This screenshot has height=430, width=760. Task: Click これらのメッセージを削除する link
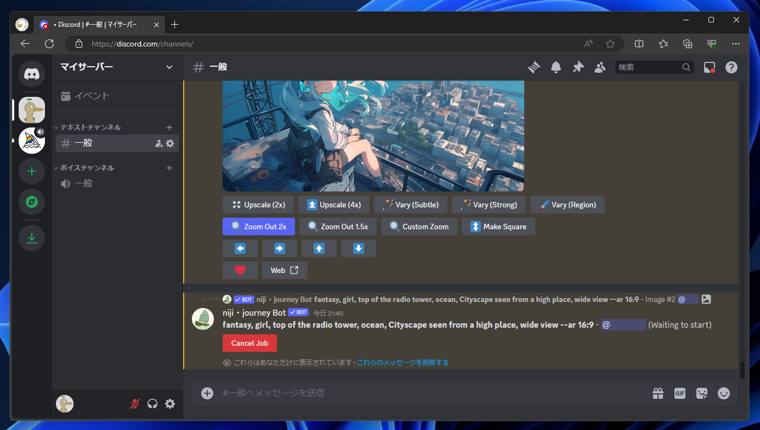[402, 363]
